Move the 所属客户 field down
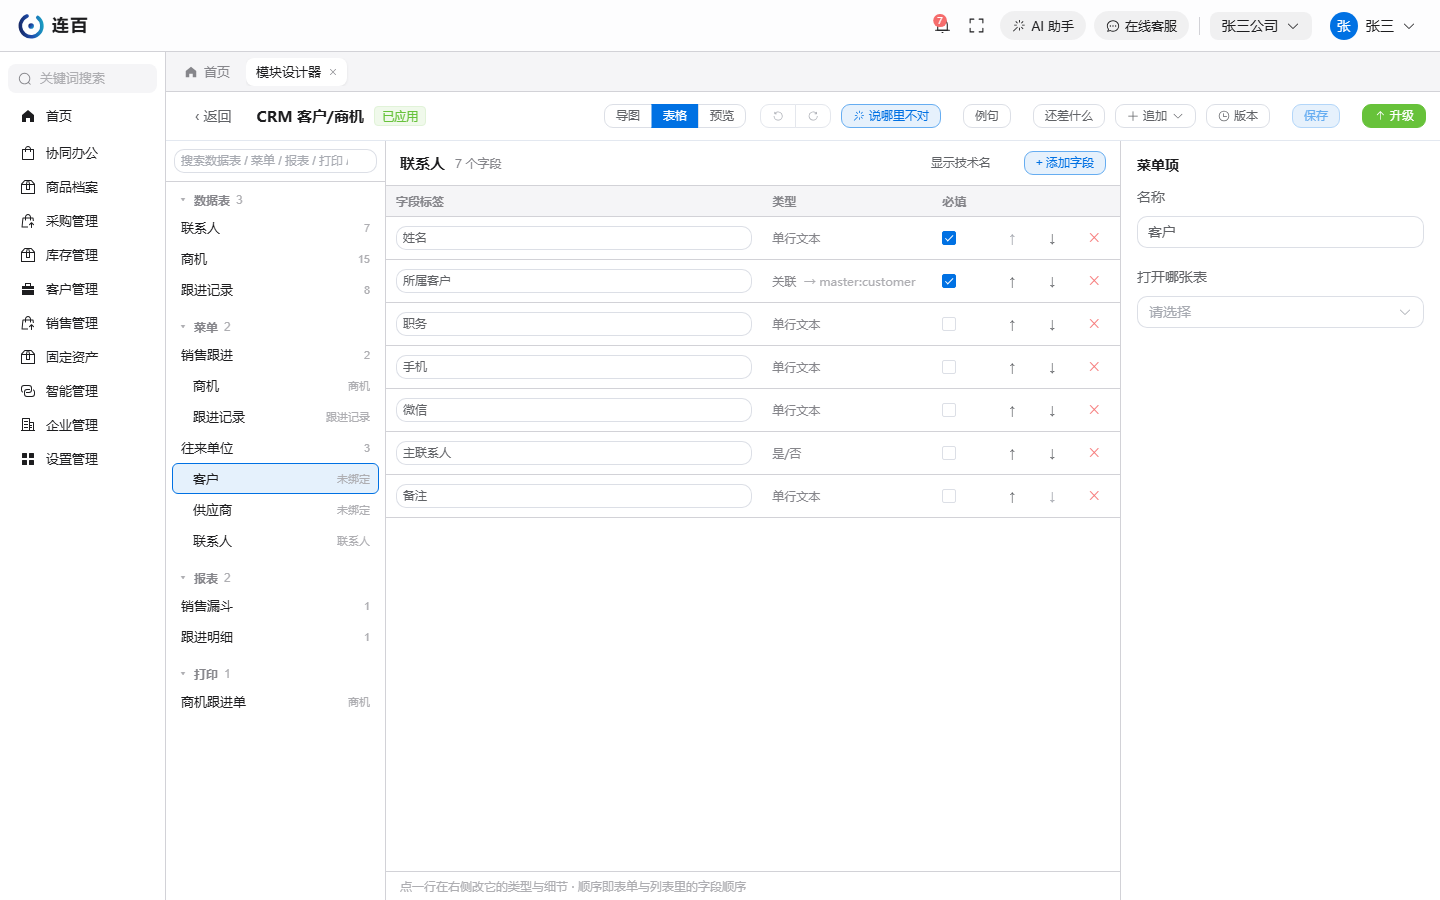The image size is (1440, 900). click(x=1052, y=282)
